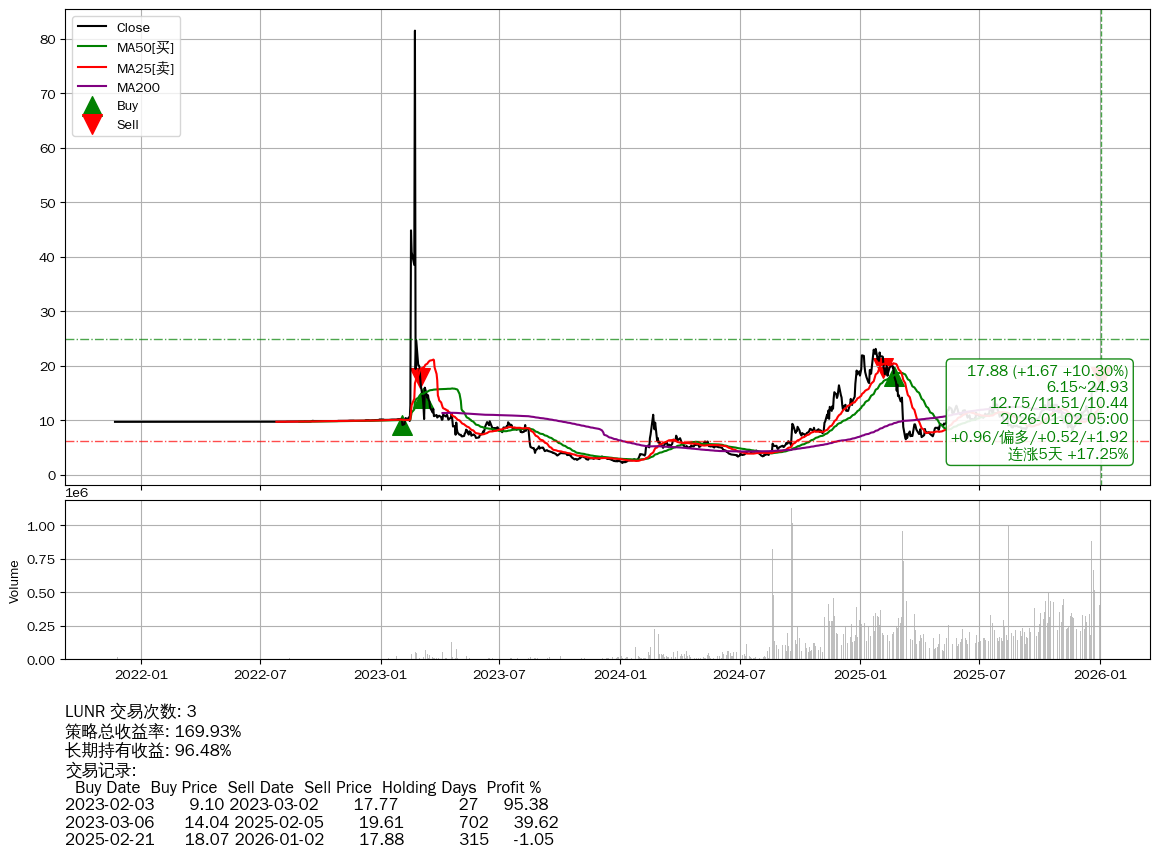Click the black Close line sample in legend

(92, 28)
